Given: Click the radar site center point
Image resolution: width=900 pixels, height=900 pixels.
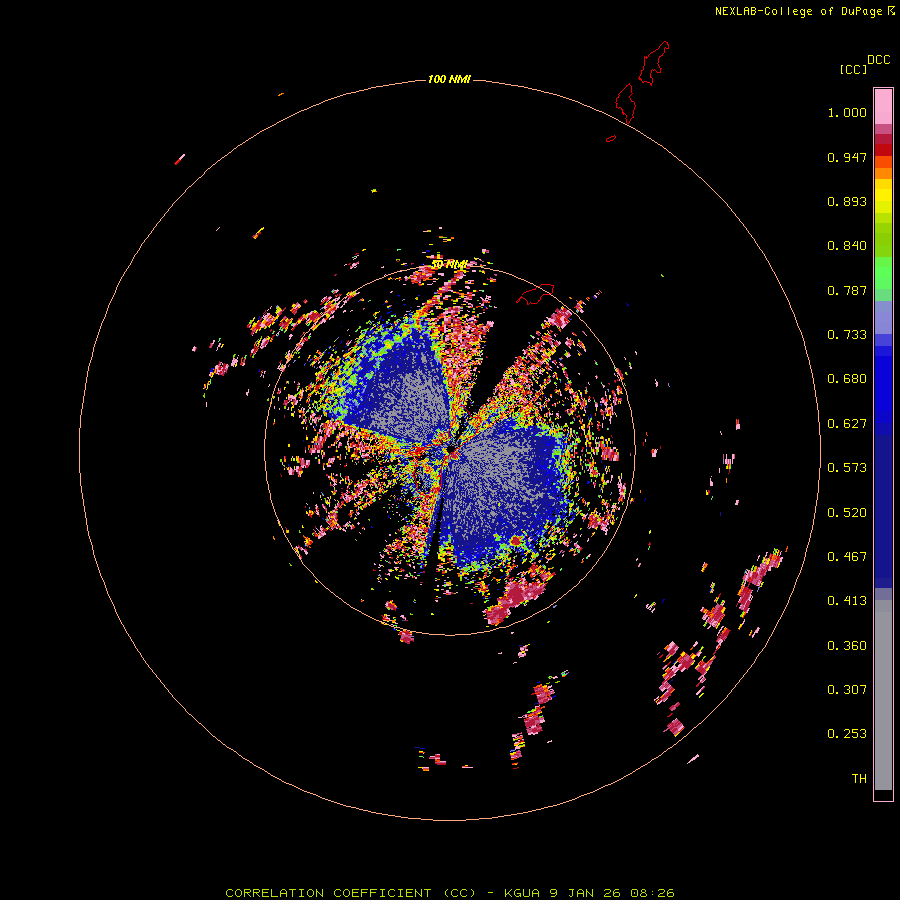Looking at the screenshot, I should pos(450,449).
